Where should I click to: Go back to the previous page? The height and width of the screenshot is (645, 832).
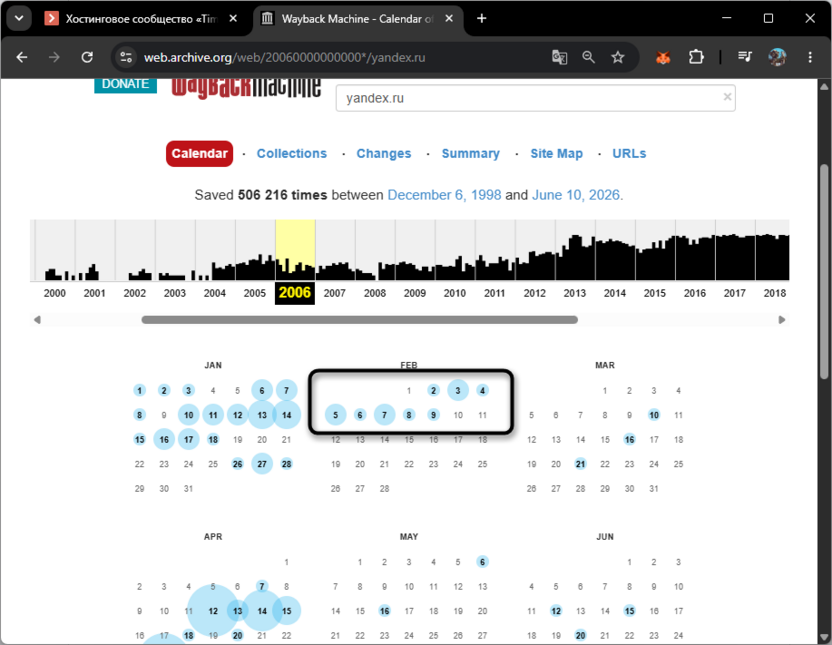22,57
